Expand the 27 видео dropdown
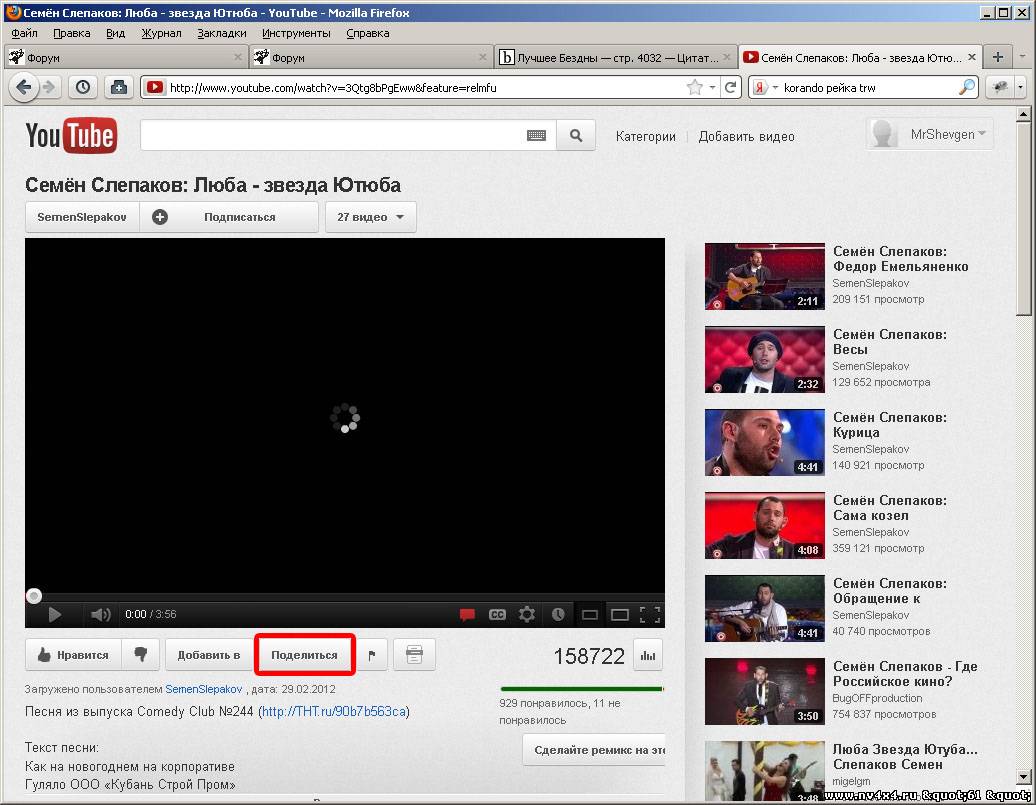The height and width of the screenshot is (805, 1036). coord(371,217)
